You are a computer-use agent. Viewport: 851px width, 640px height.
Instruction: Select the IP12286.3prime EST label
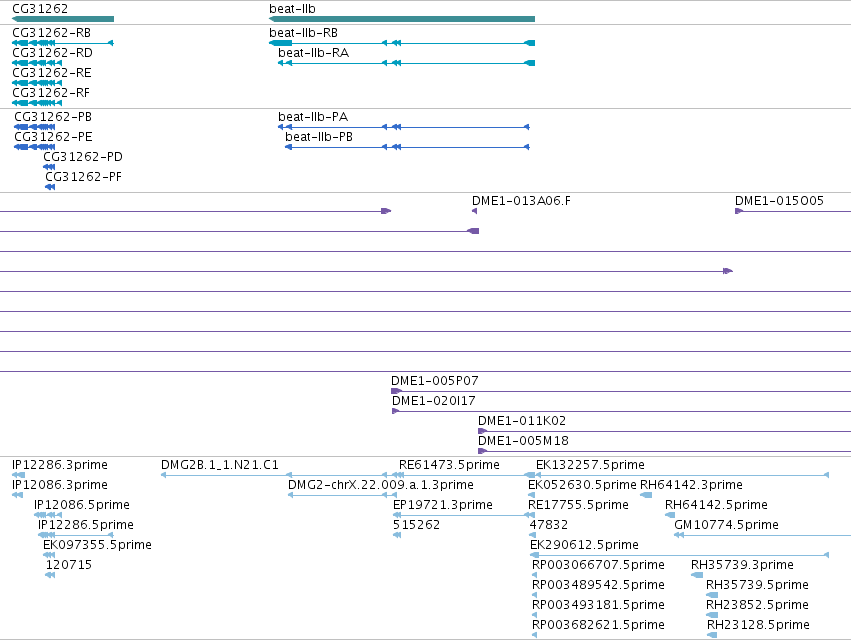tap(60, 465)
